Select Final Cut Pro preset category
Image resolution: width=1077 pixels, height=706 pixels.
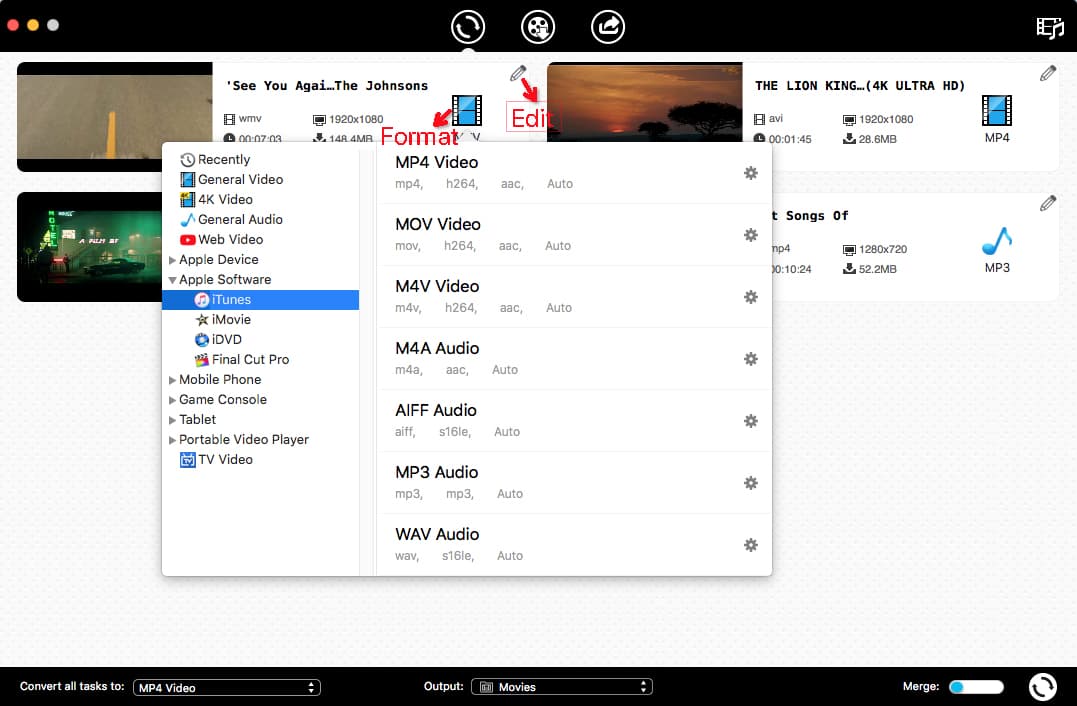tap(242, 359)
